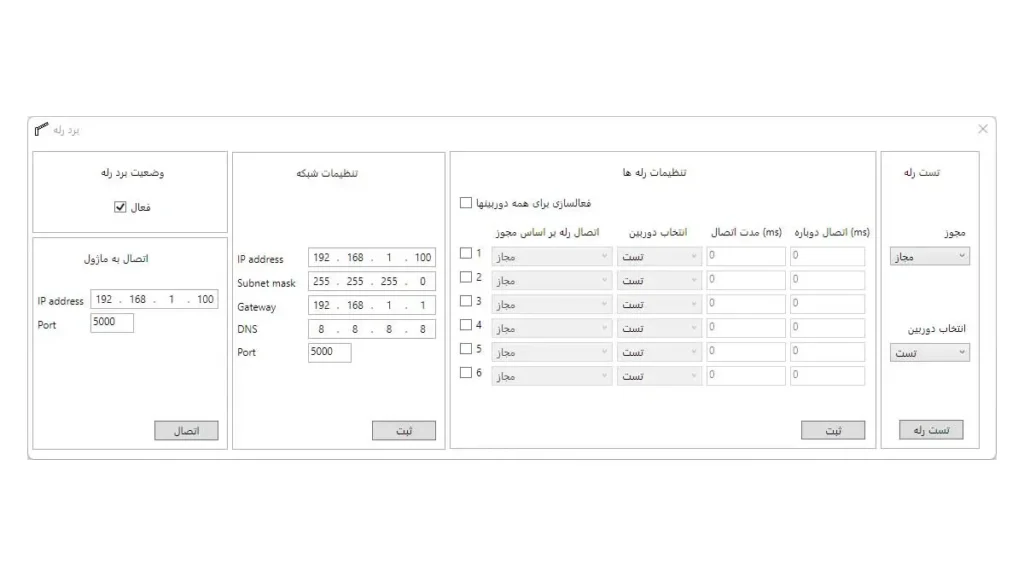Screen dimensions: 1024x576
Task: Click the Subnet mask field
Action: tap(371, 282)
